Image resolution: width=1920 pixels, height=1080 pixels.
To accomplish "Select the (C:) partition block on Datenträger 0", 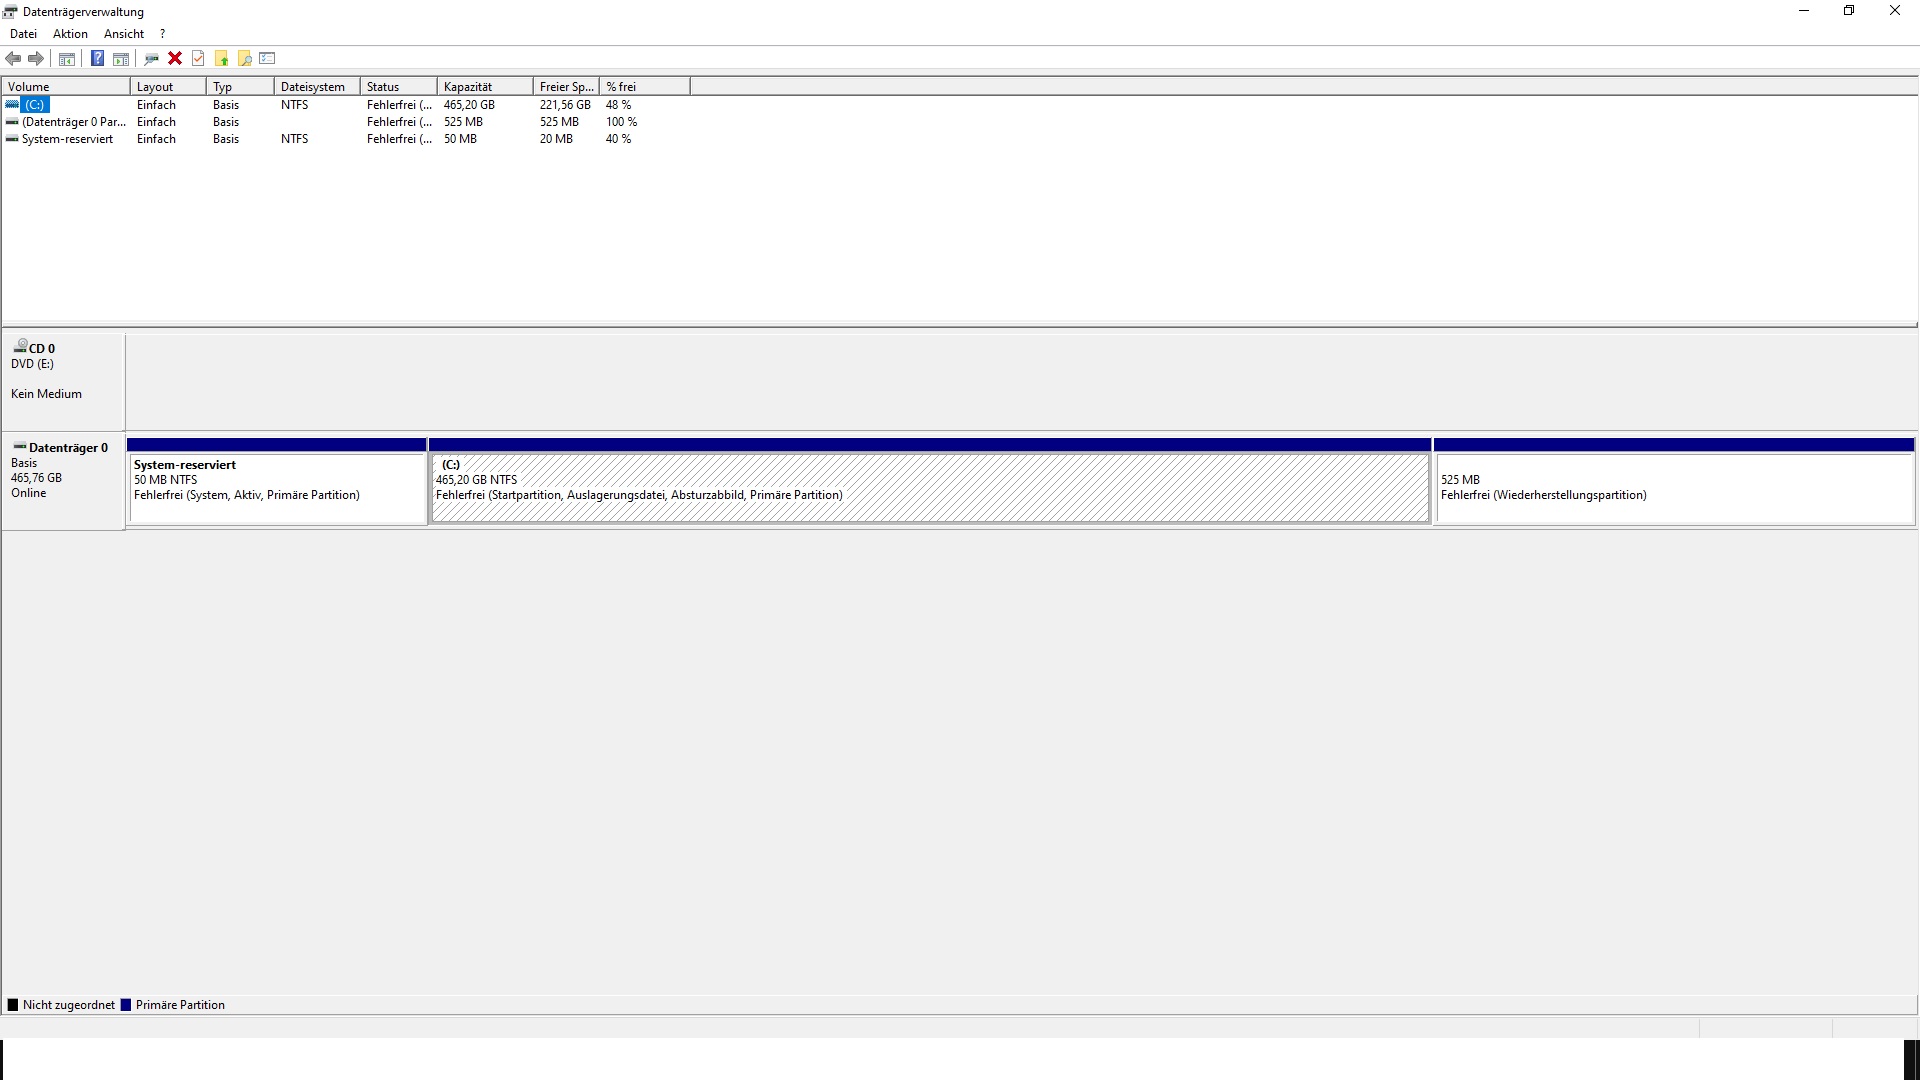I will click(930, 488).
